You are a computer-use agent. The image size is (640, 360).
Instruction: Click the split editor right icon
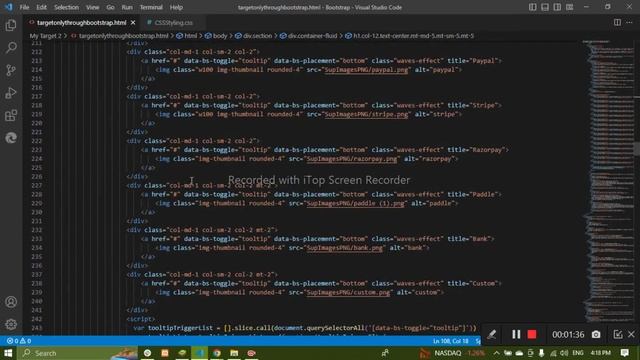(x=617, y=22)
